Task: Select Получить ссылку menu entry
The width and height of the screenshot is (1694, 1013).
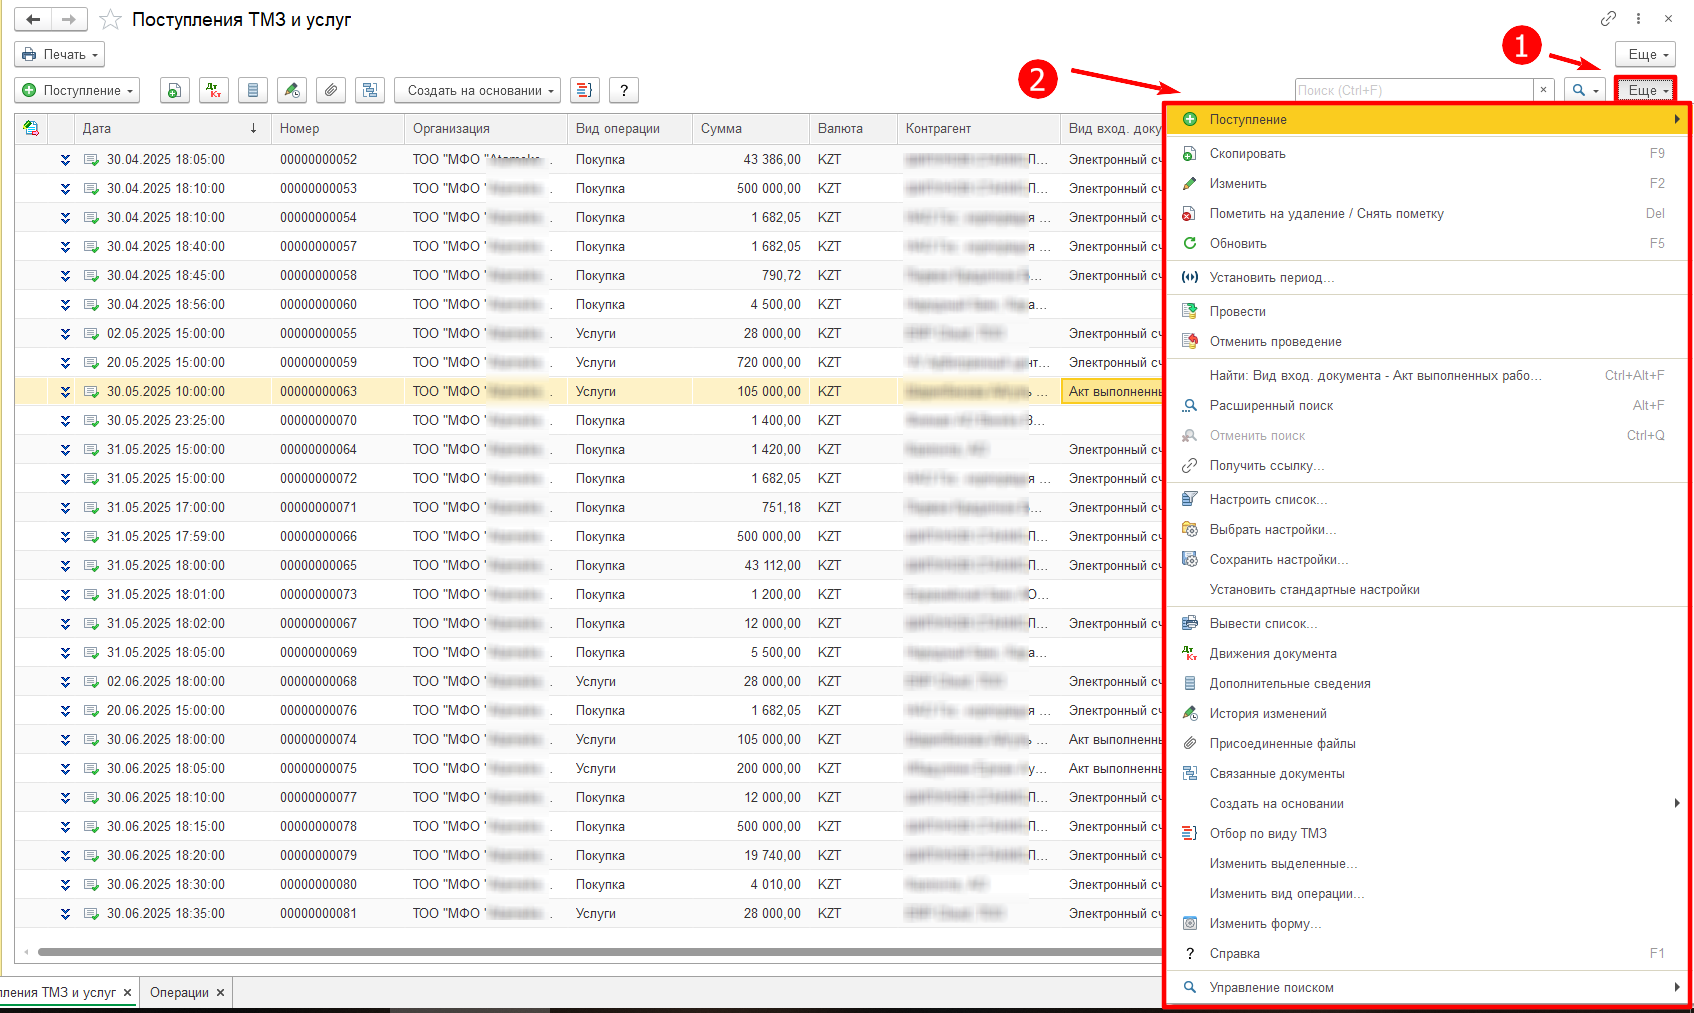Action: click(x=1428, y=465)
